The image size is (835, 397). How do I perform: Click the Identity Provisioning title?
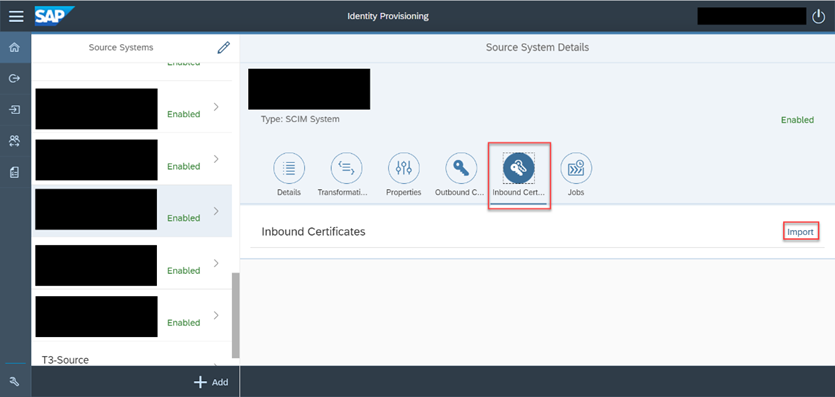[388, 16]
